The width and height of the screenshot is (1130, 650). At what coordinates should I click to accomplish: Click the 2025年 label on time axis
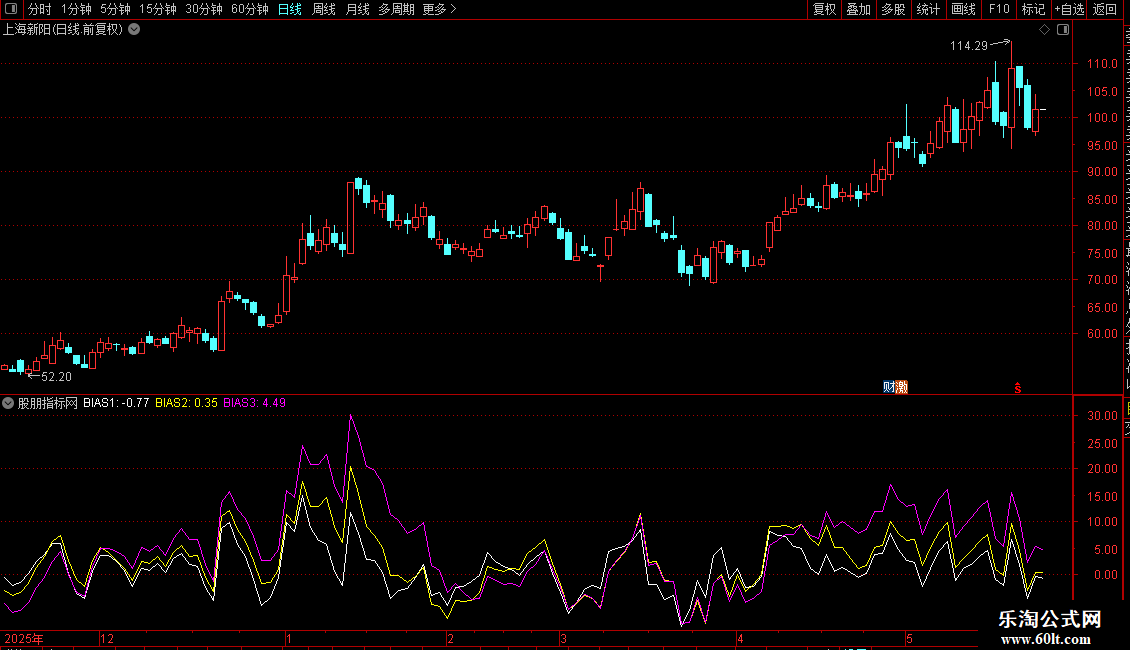(x=24, y=639)
